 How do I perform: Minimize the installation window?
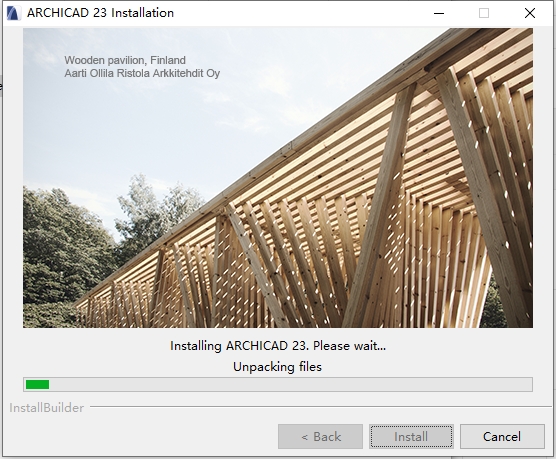coord(439,13)
